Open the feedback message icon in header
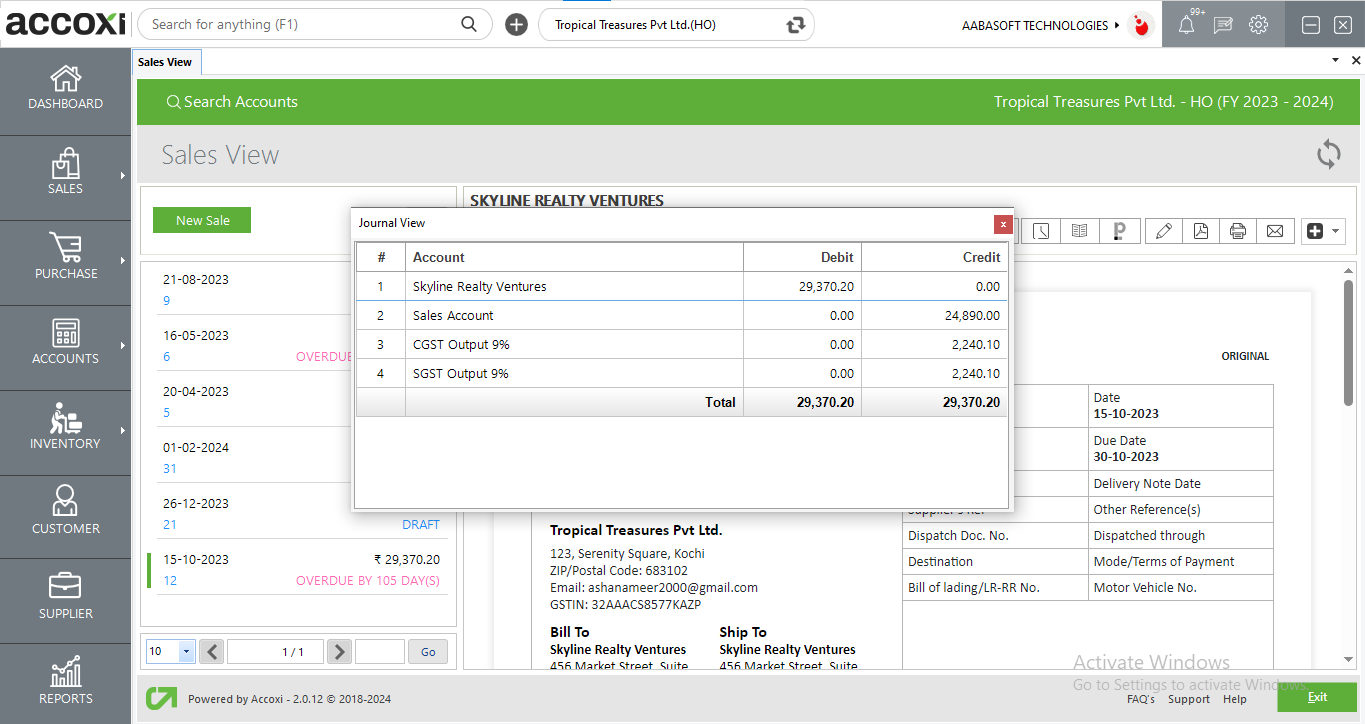This screenshot has height=724, width=1365. point(1222,25)
